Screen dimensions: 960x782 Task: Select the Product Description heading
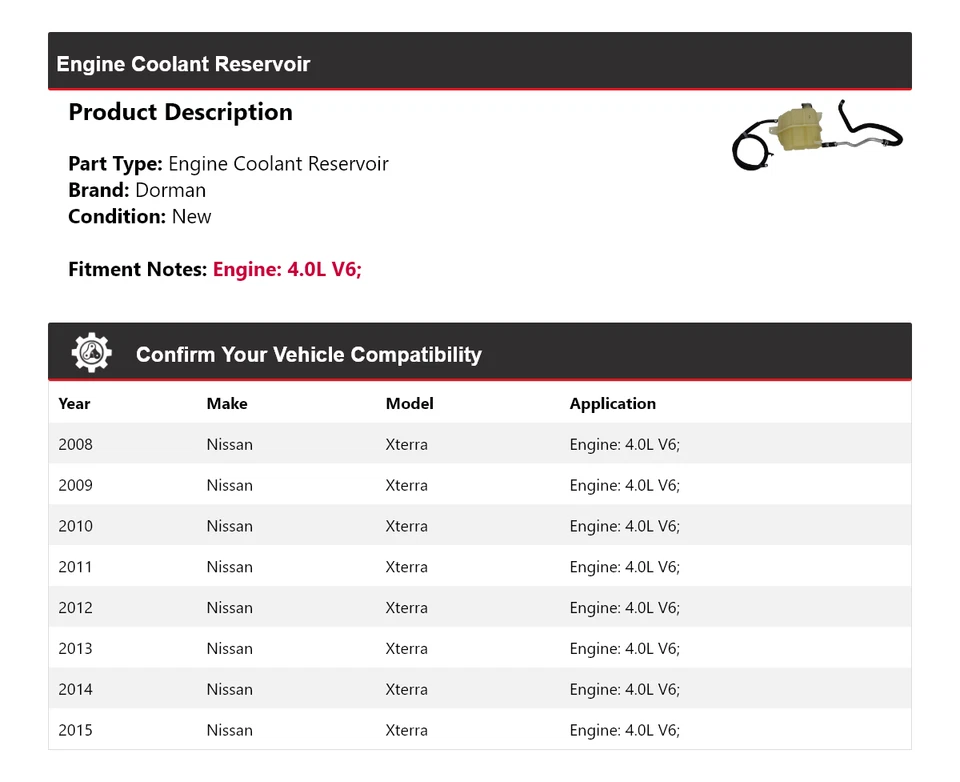(180, 112)
